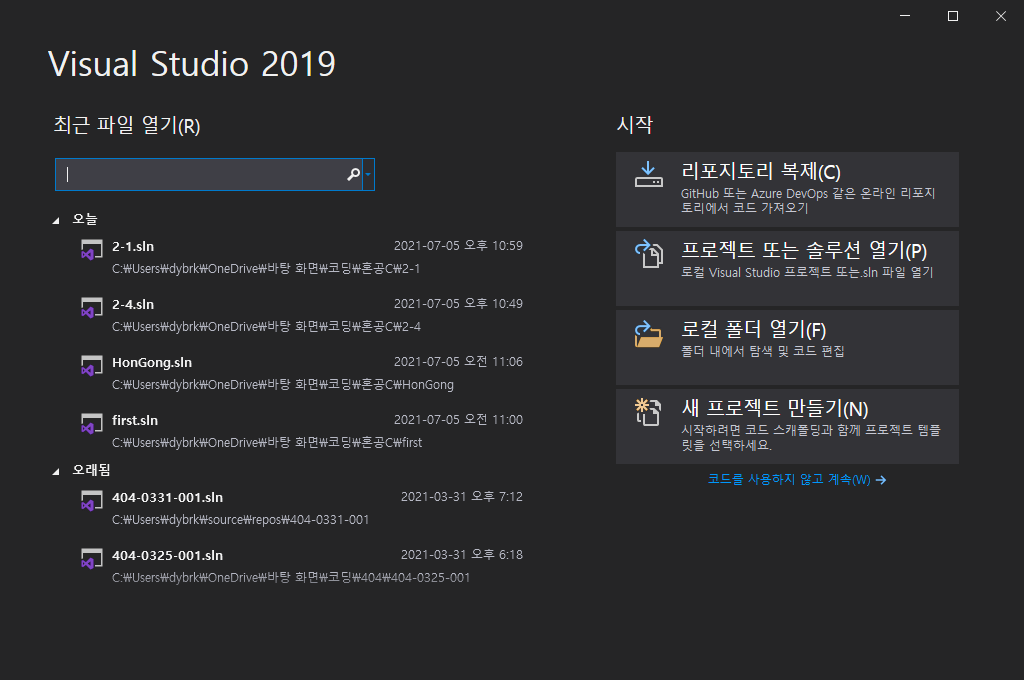Click the solution icon beside 2-1.sln
1024x680 pixels.
[91, 250]
